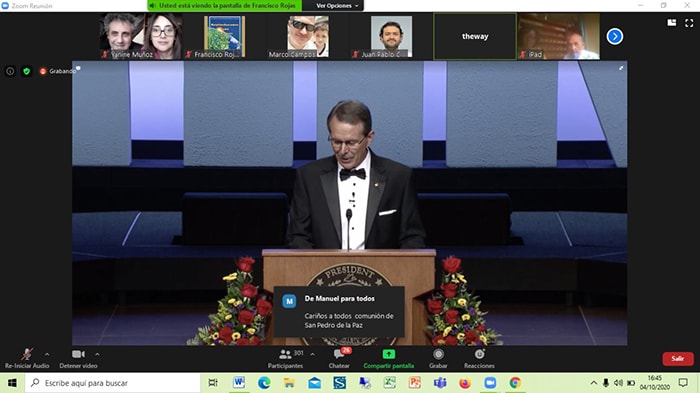Open Google Chrome from the taskbar
The image size is (700, 393).
click(x=515, y=383)
